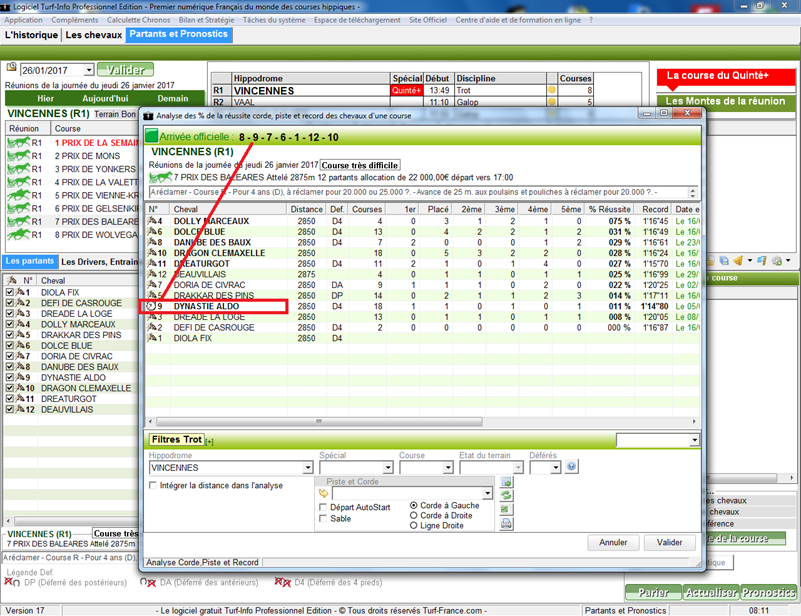Click horse icon beside 8 PRIX DE WOLVEGA
Screen dimensions: 801x616
18,234
